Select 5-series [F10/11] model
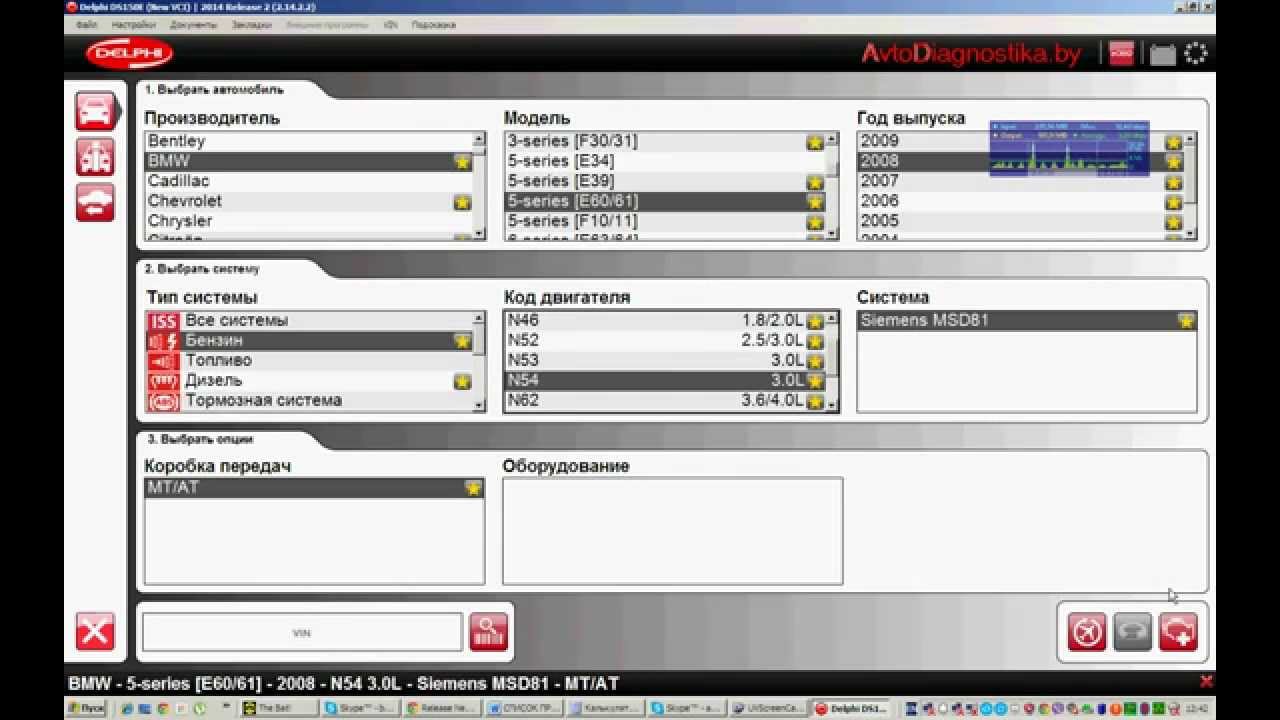Viewport: 1280px width, 720px height. [x=665, y=221]
